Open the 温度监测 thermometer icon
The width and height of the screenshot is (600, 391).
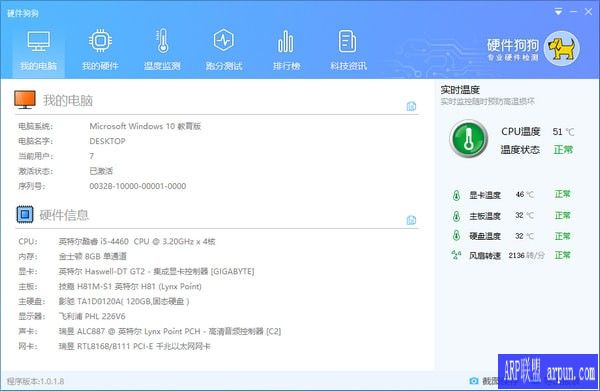[162, 41]
